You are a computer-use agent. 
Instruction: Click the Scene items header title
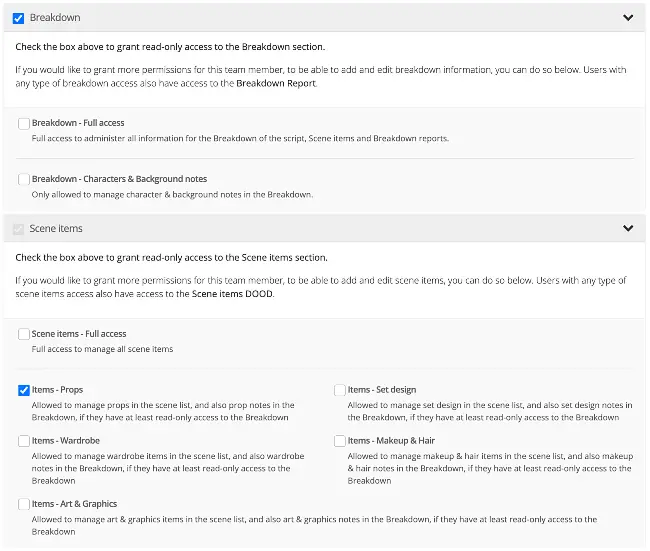tap(56, 228)
